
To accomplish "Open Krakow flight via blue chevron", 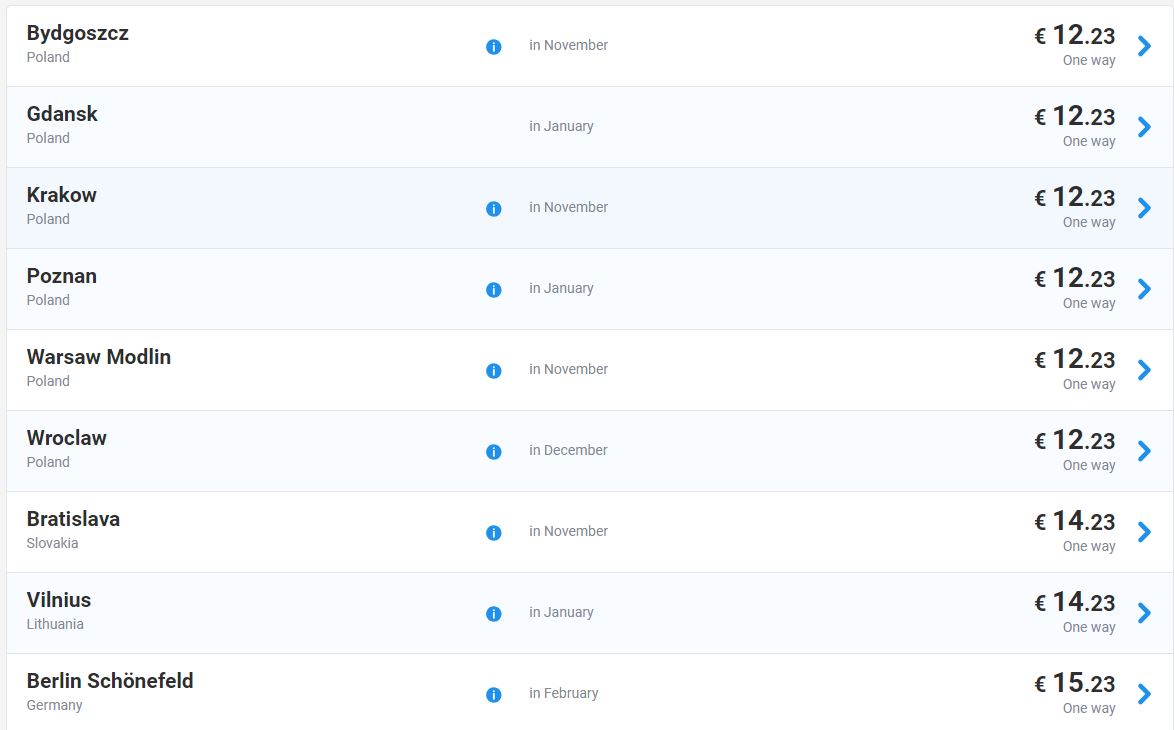I will 1145,208.
